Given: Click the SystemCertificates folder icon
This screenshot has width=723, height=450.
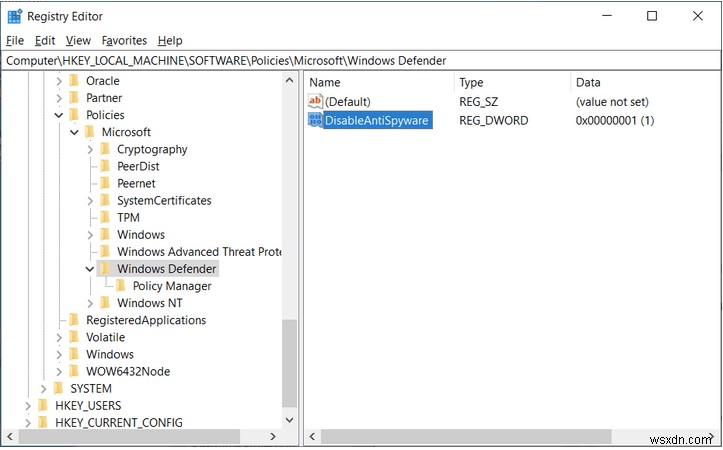Looking at the screenshot, I should coord(106,200).
